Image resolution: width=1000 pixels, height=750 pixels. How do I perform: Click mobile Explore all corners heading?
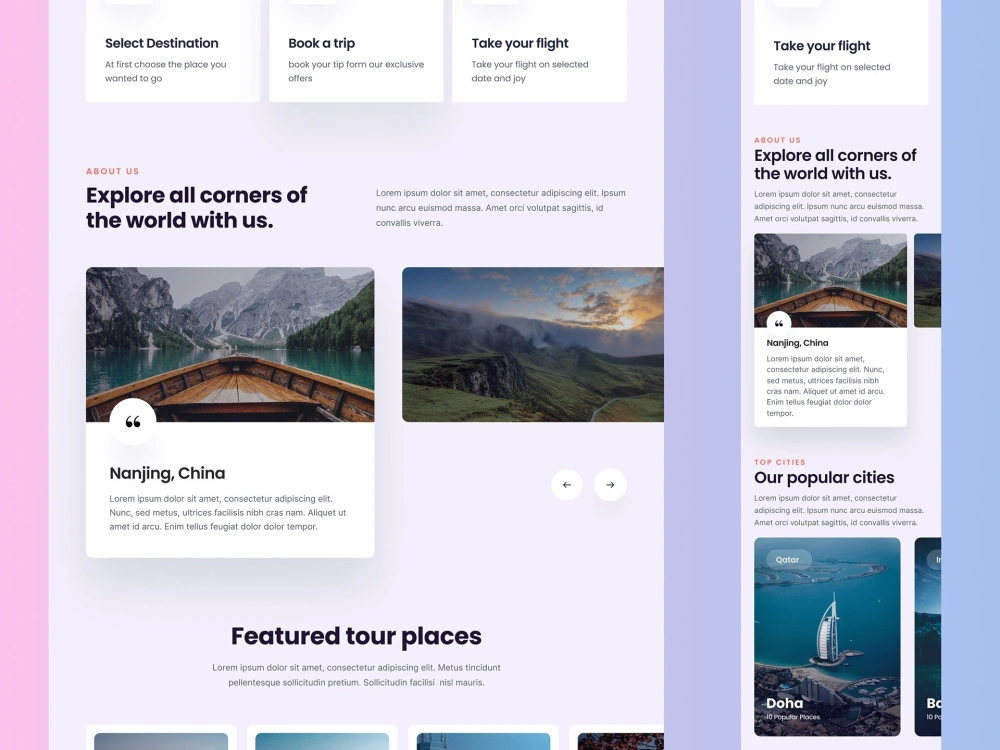click(x=835, y=165)
